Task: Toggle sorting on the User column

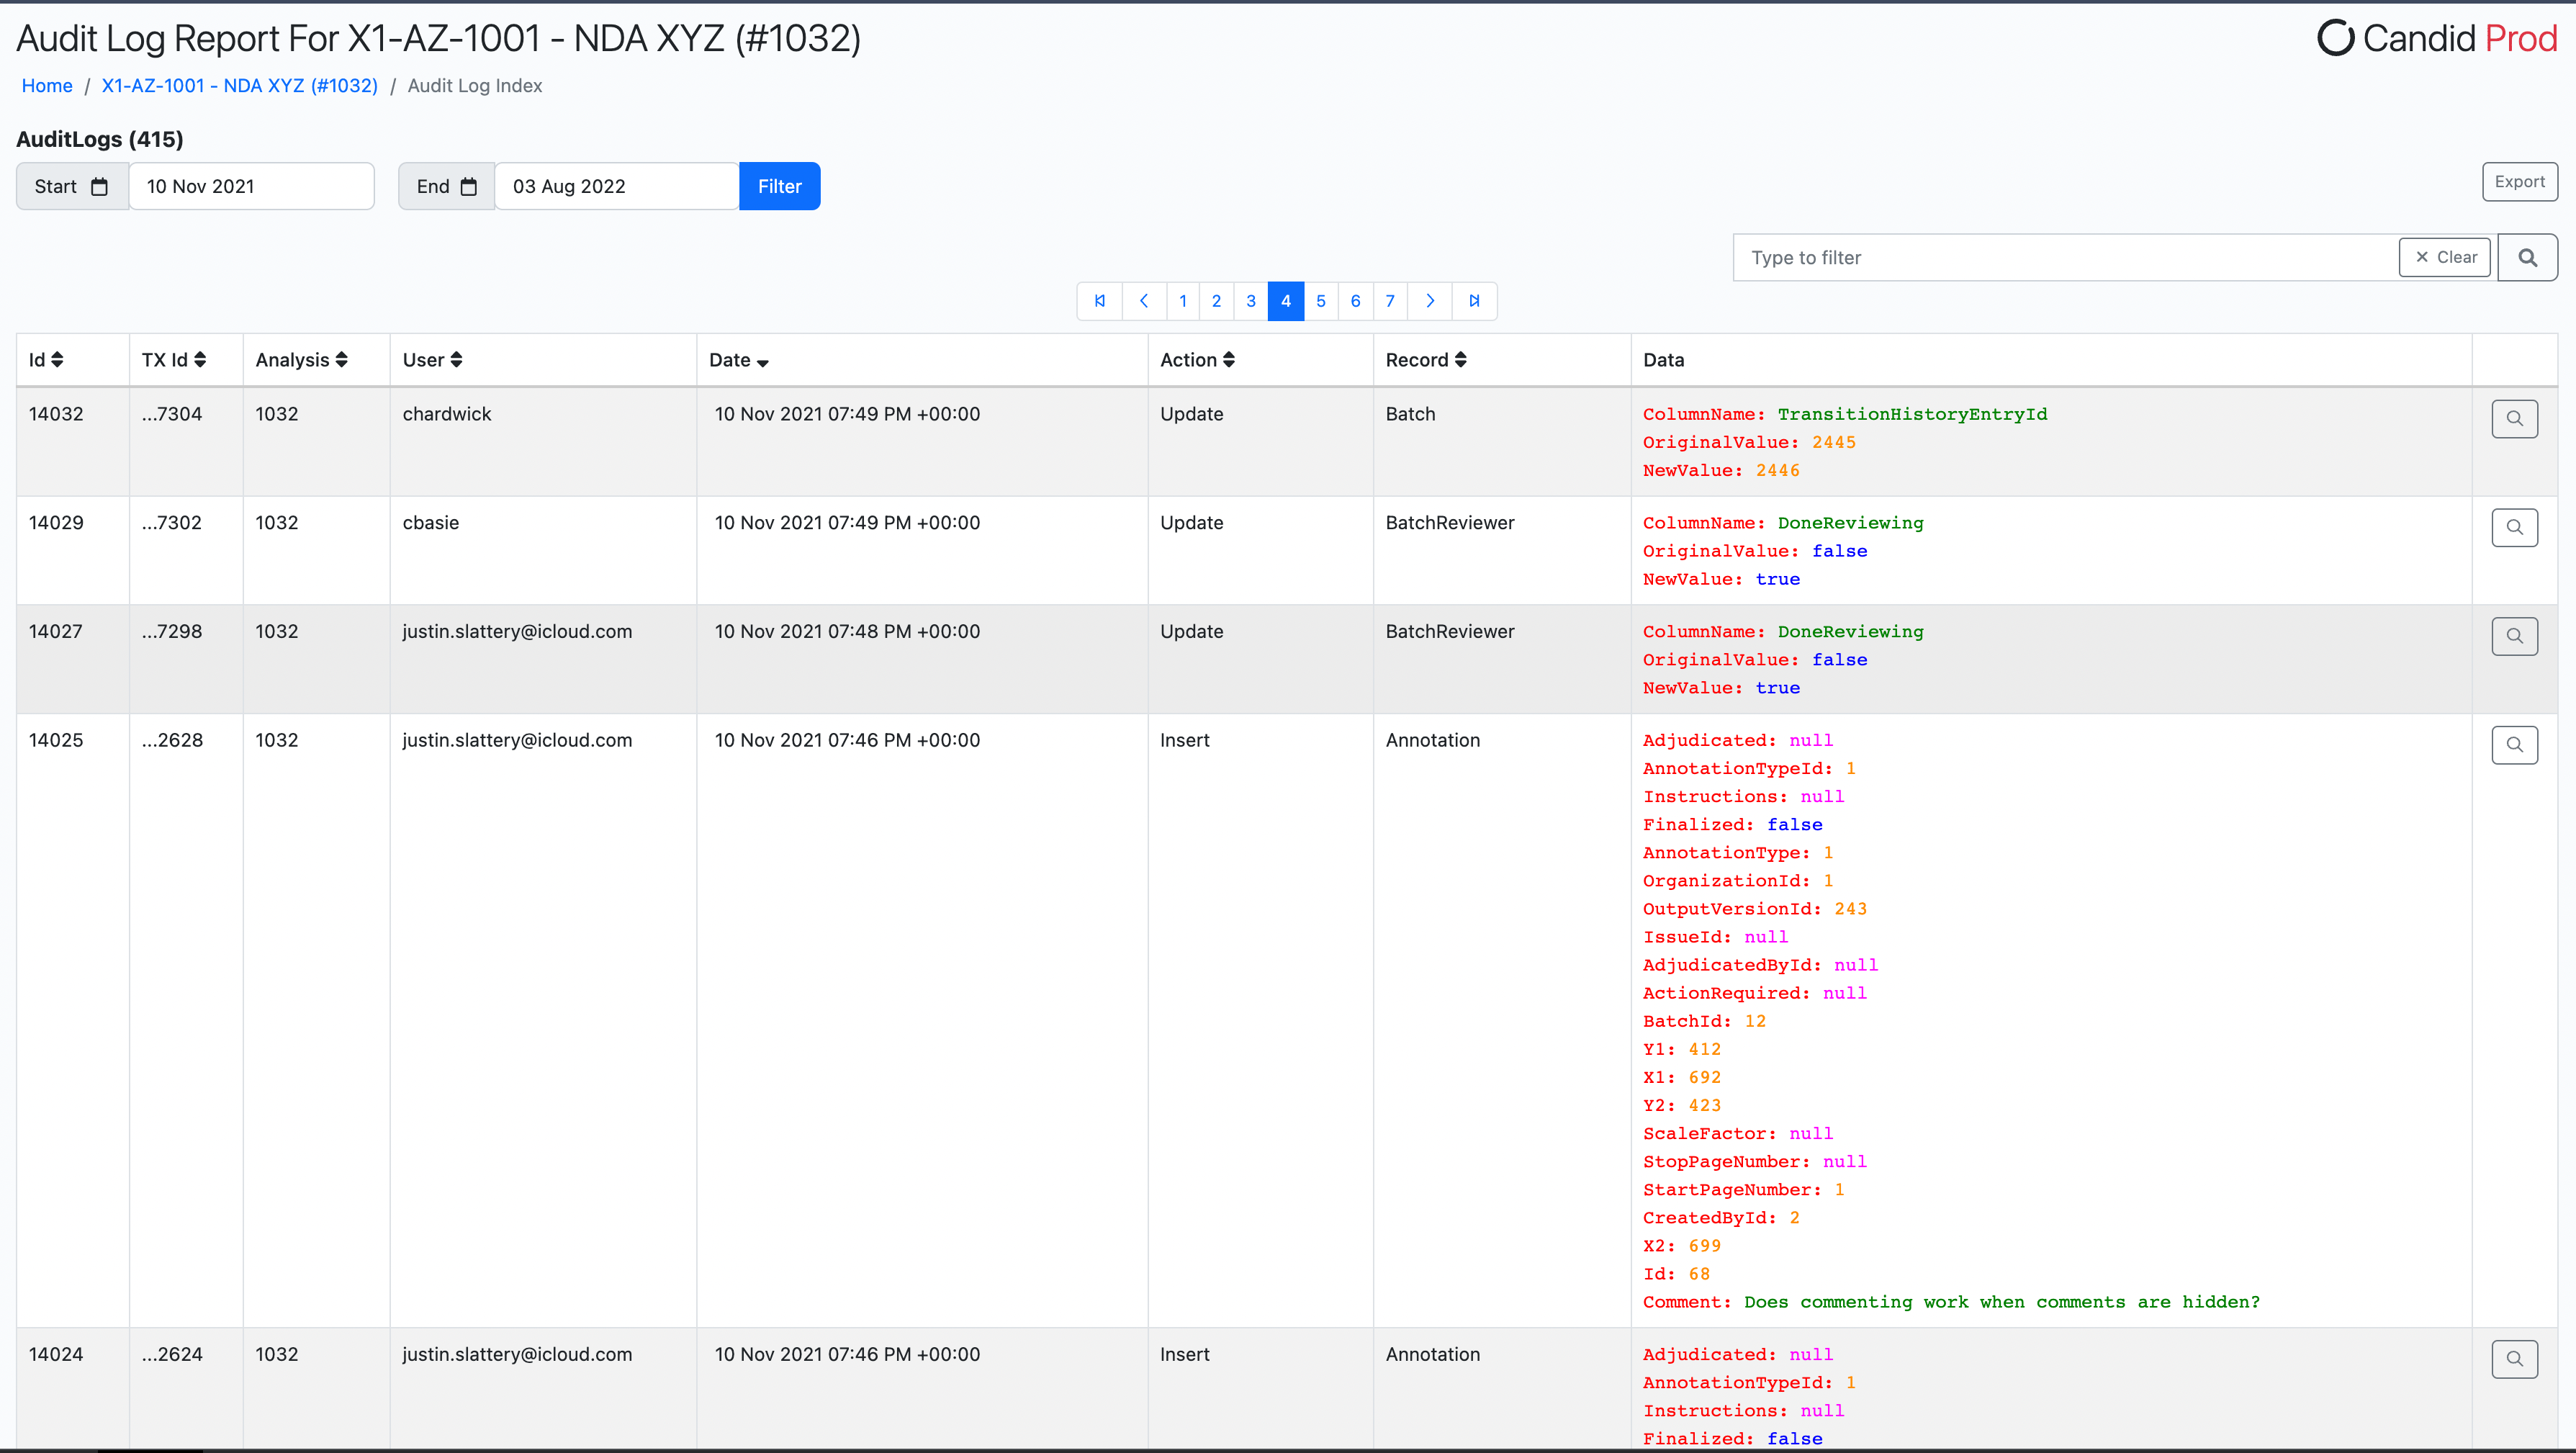Action: (431, 359)
